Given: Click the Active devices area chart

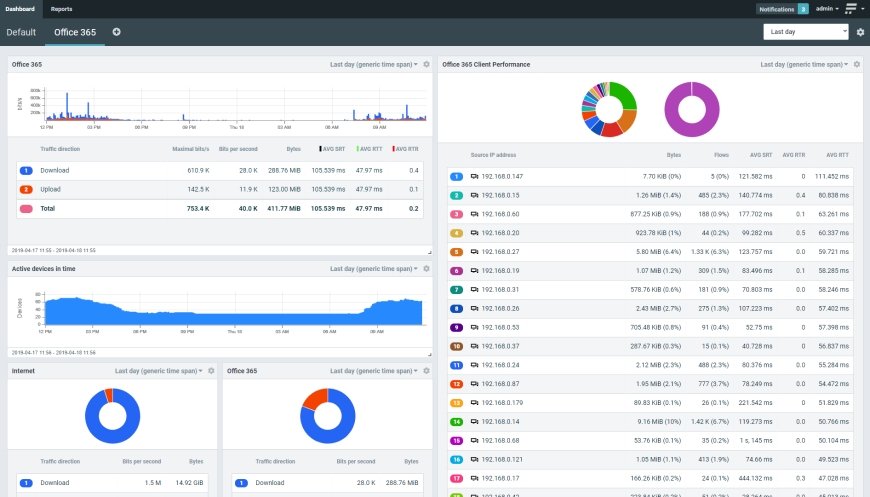Looking at the screenshot, I should pos(234,311).
